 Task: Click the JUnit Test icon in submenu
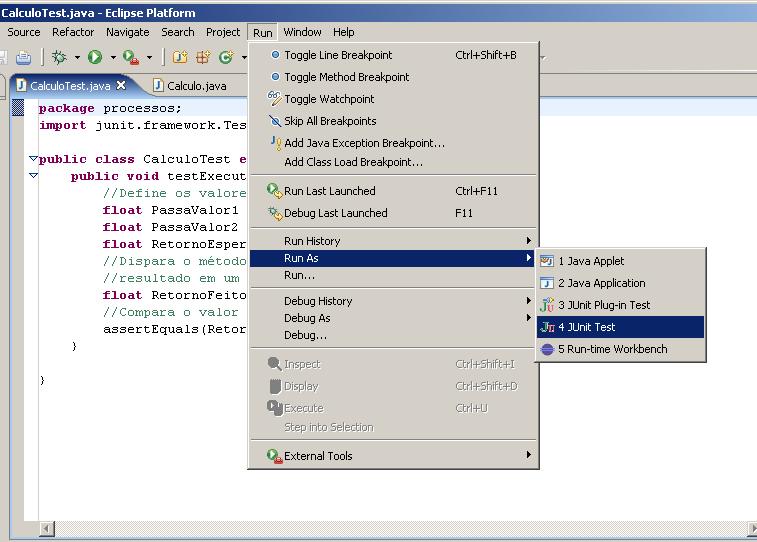tap(547, 327)
